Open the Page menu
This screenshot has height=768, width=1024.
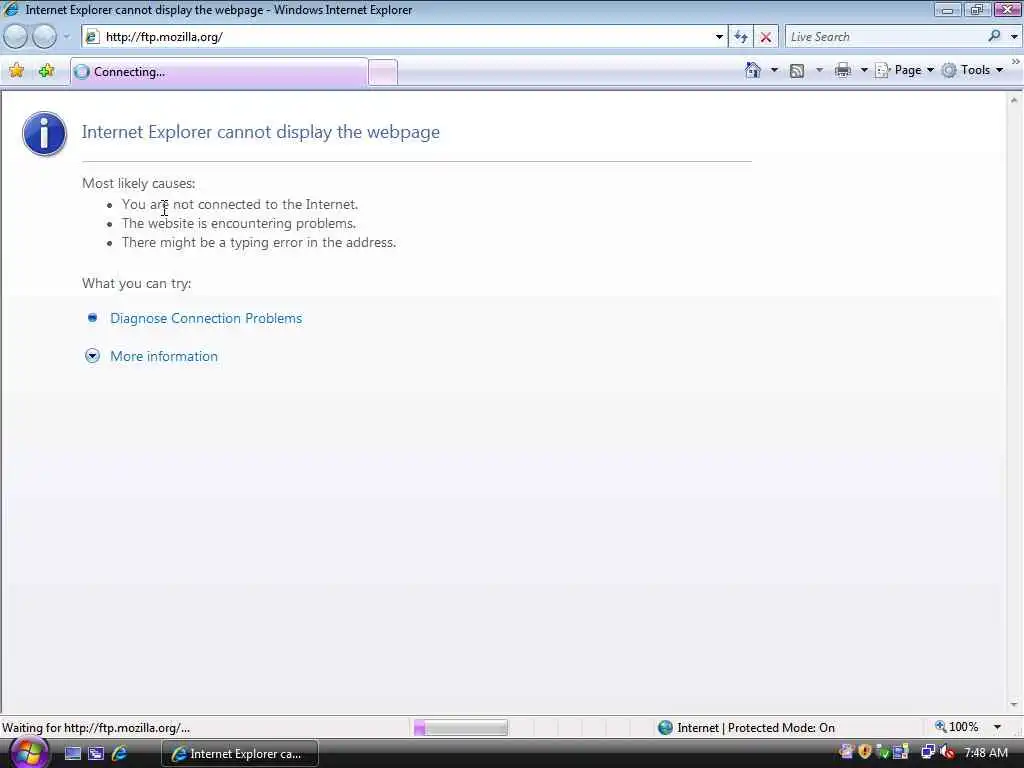[904, 70]
